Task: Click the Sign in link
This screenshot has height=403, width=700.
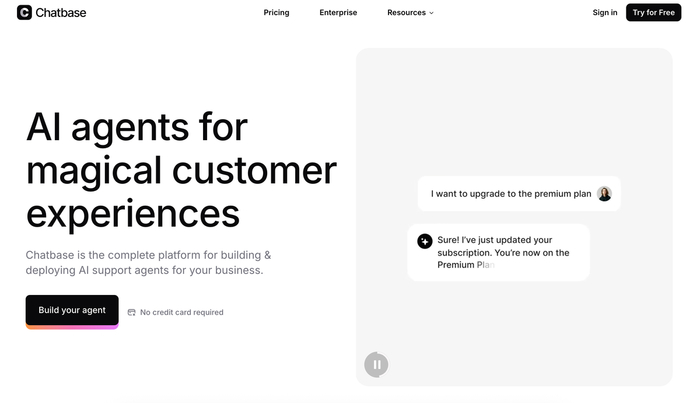Action: coord(604,13)
